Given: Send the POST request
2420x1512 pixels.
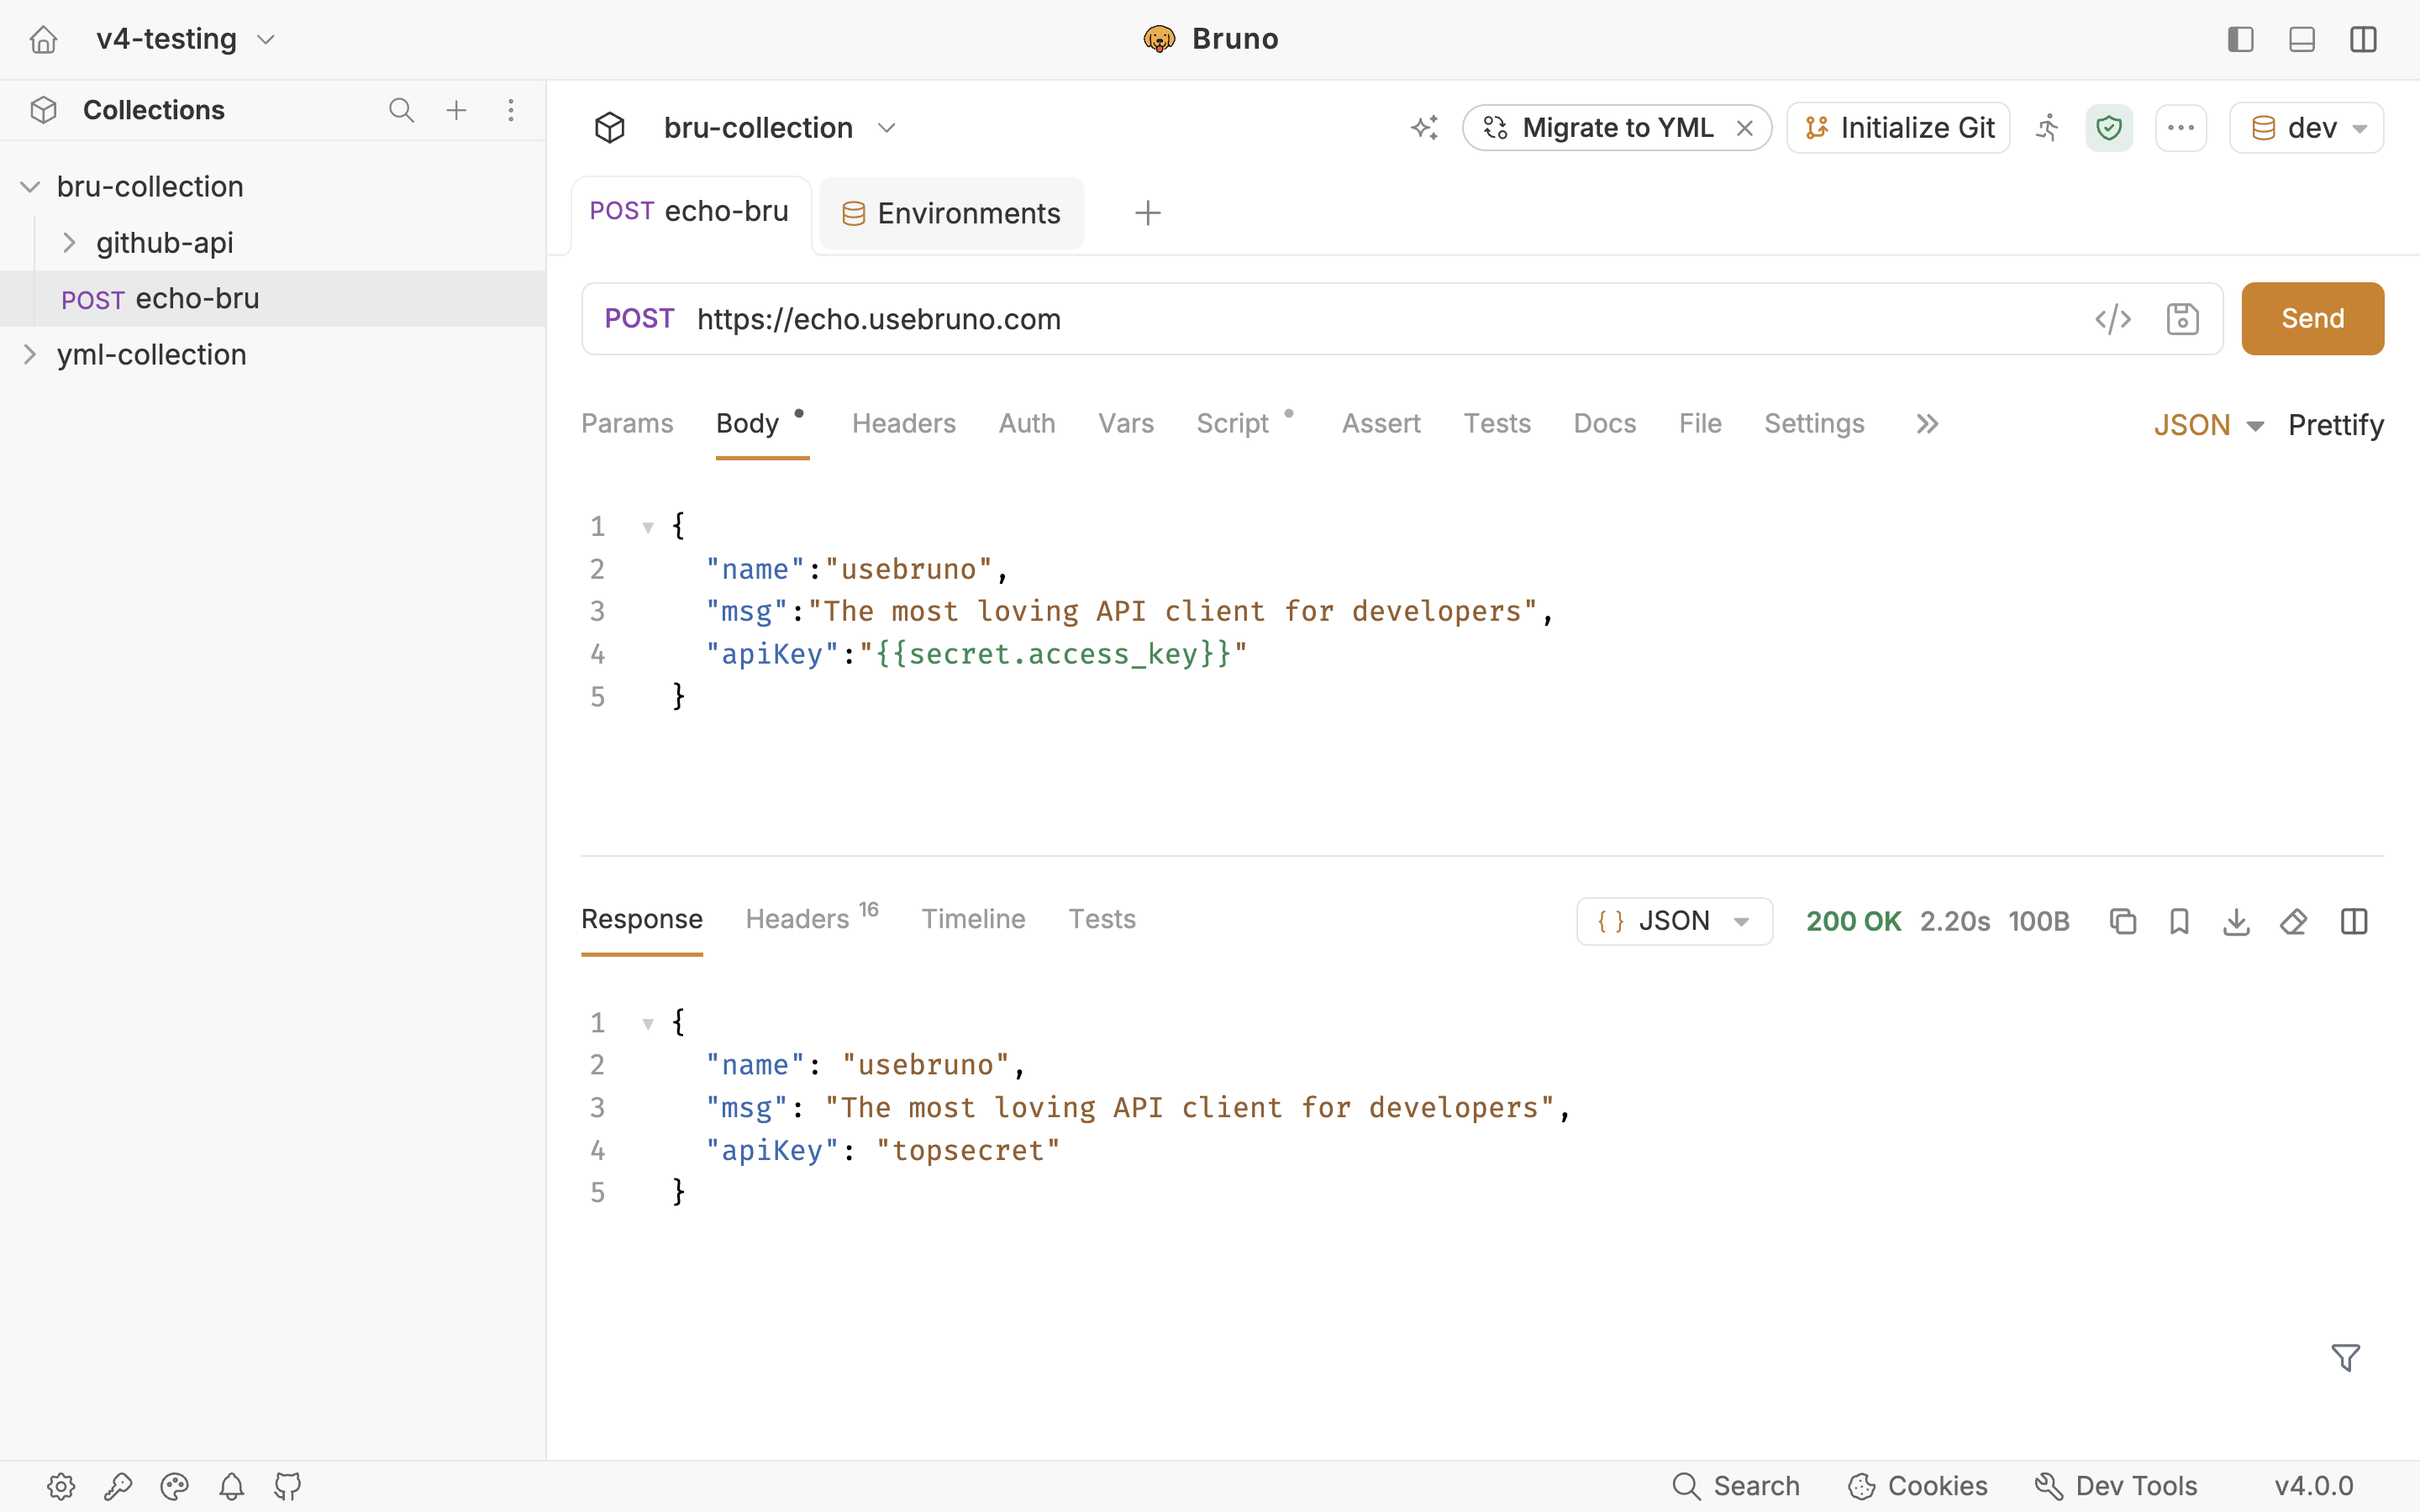Looking at the screenshot, I should [x=2313, y=319].
